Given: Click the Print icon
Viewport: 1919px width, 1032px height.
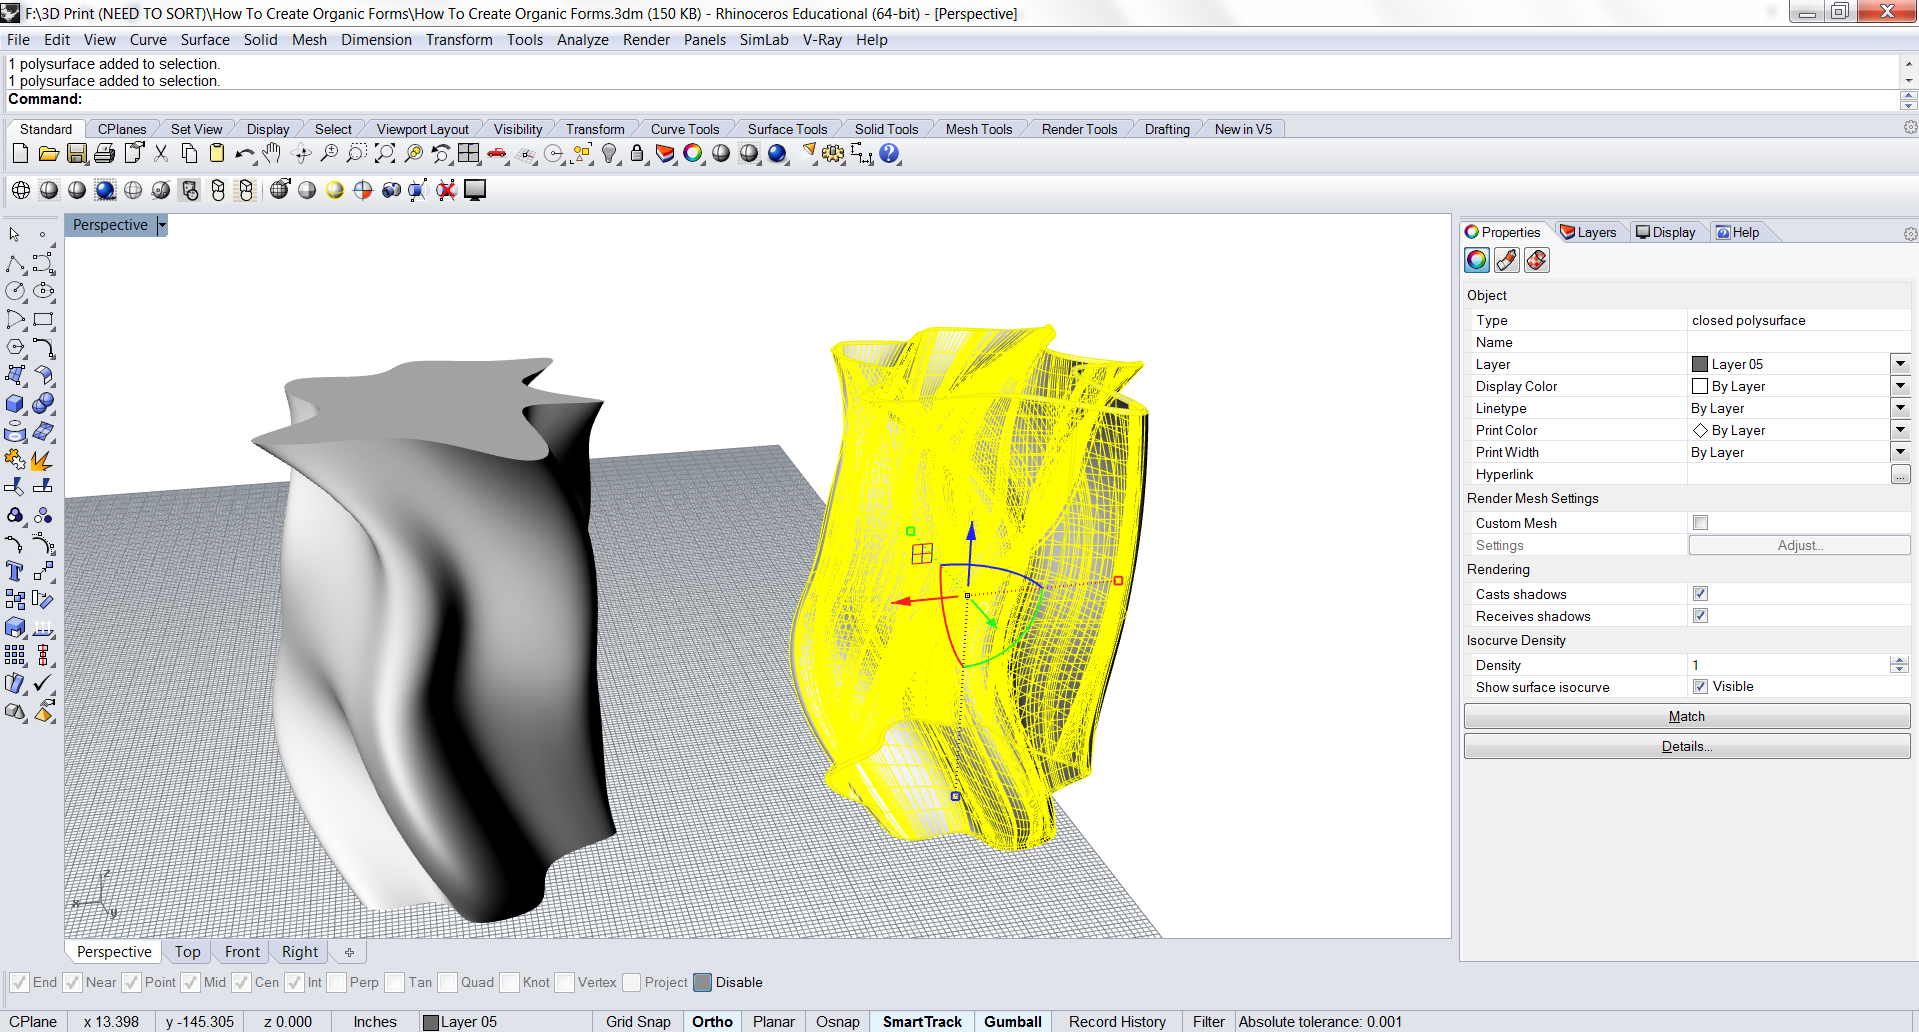Looking at the screenshot, I should tap(104, 154).
